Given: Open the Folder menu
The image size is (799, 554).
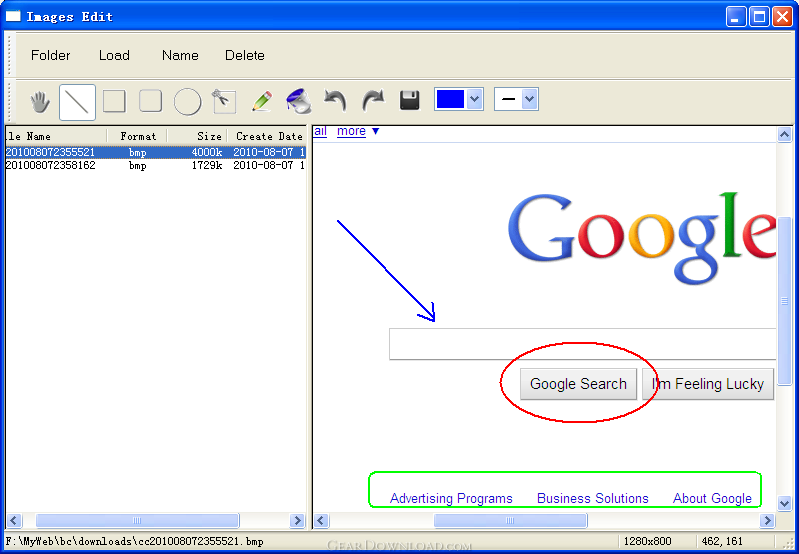Looking at the screenshot, I should click(x=50, y=55).
